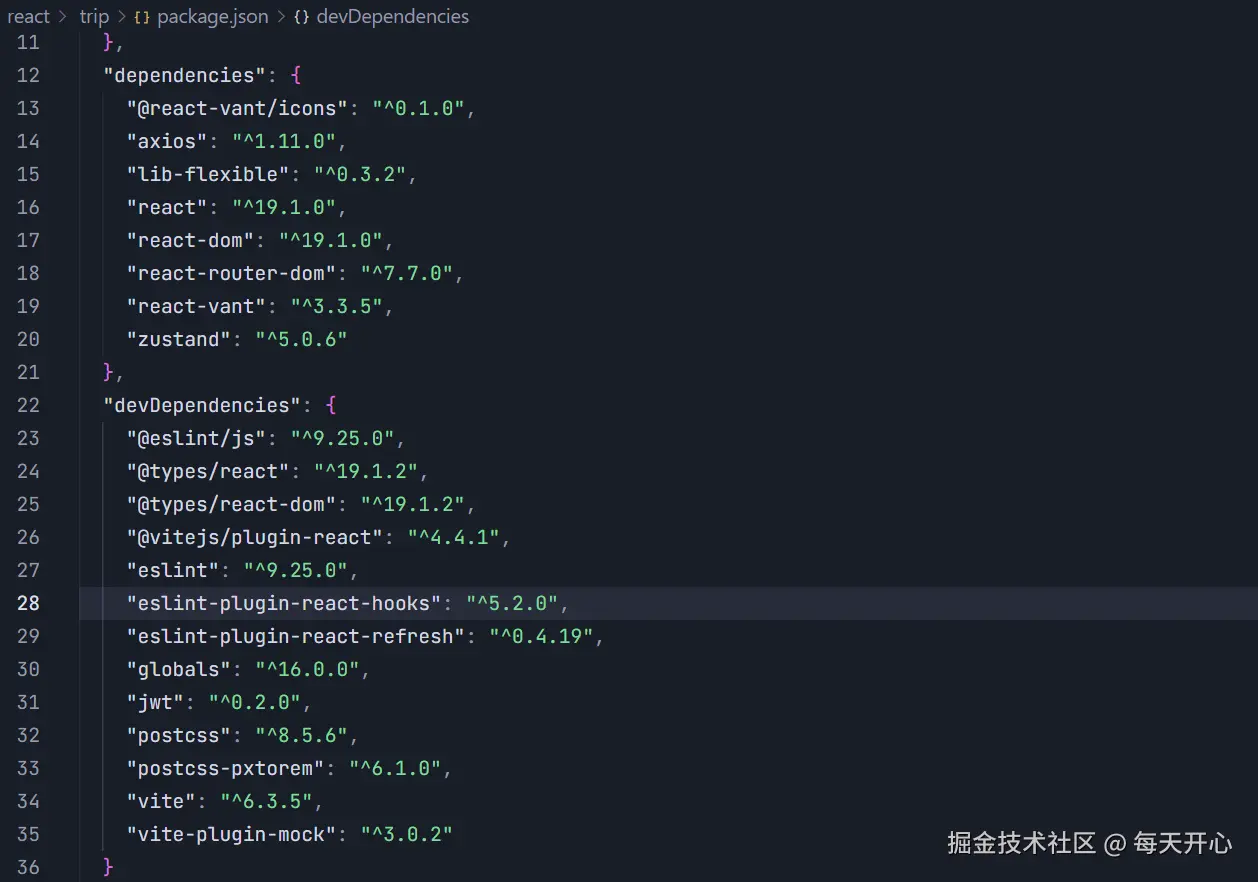The width and height of the screenshot is (1258, 882).
Task: Click the opening brace after "devDependencies"
Action: click(x=332, y=405)
